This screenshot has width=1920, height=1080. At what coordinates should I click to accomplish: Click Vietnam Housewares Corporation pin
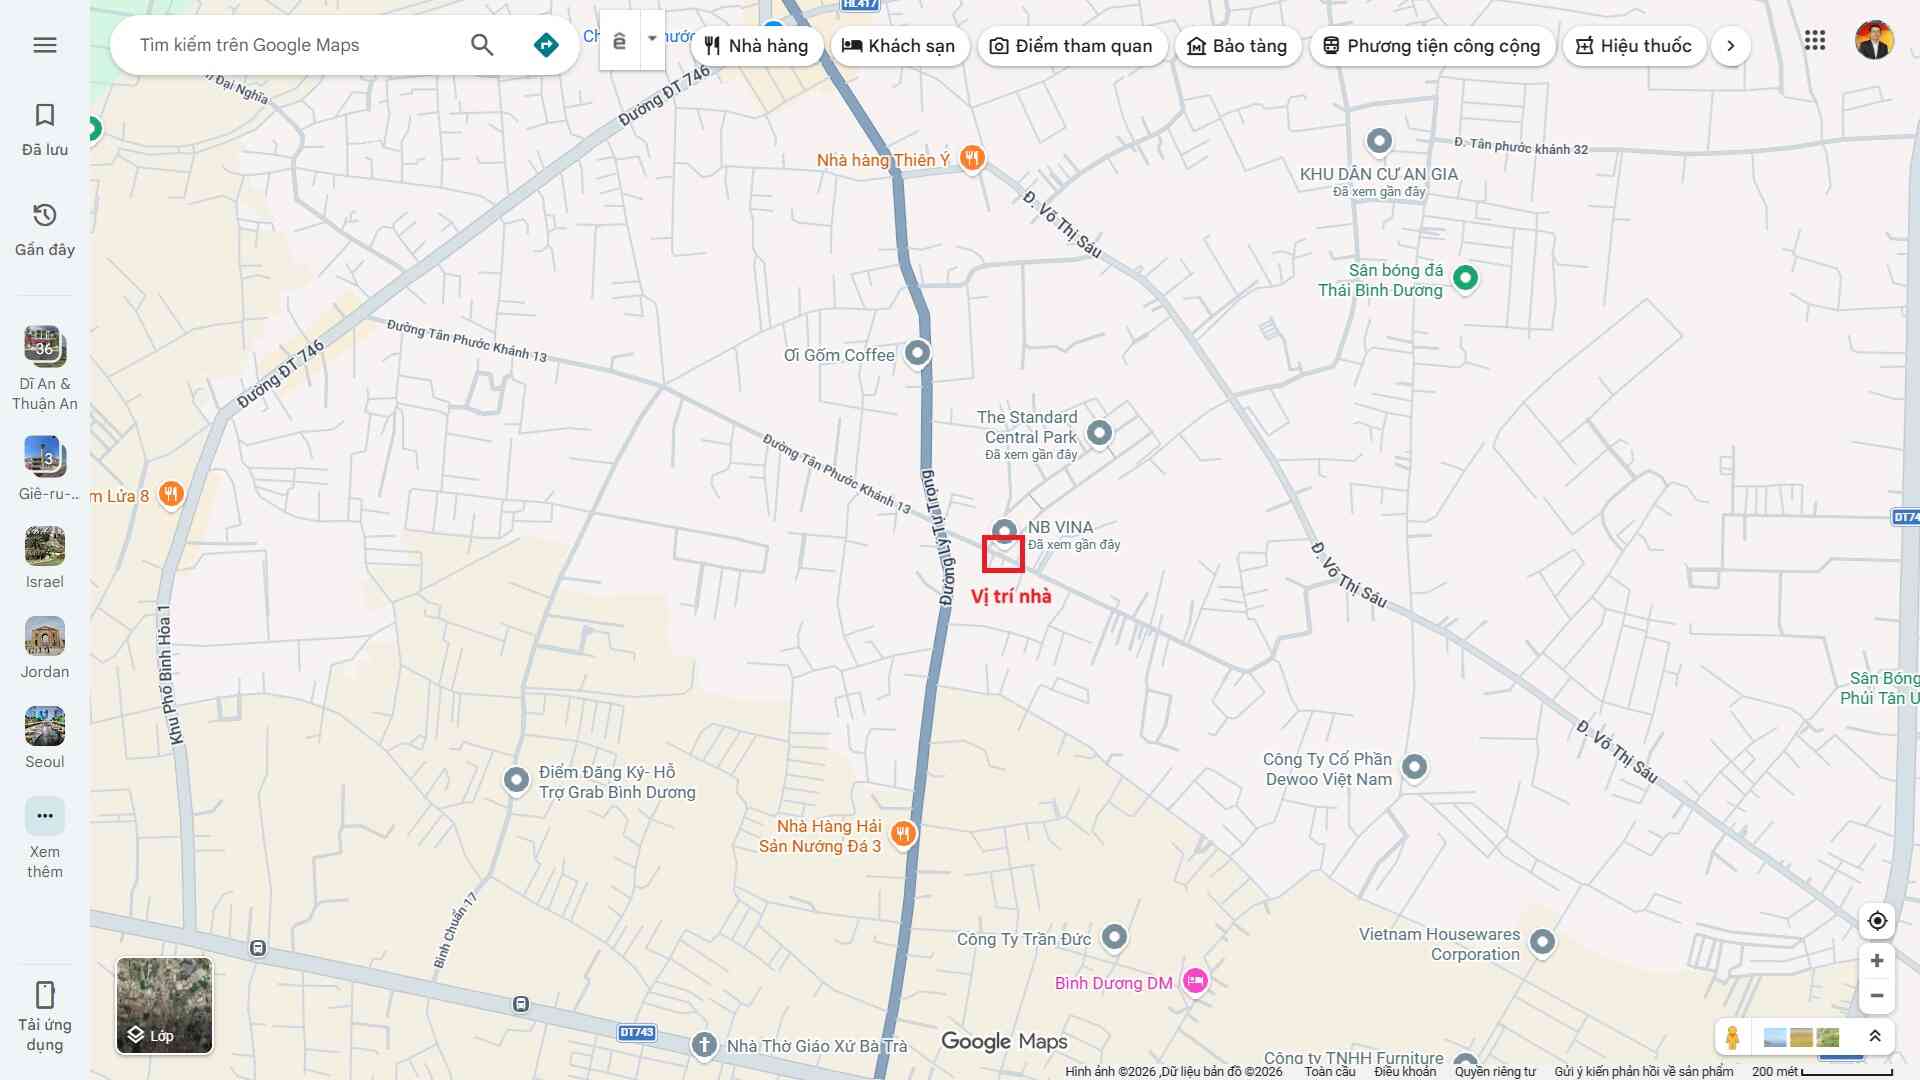1542,942
